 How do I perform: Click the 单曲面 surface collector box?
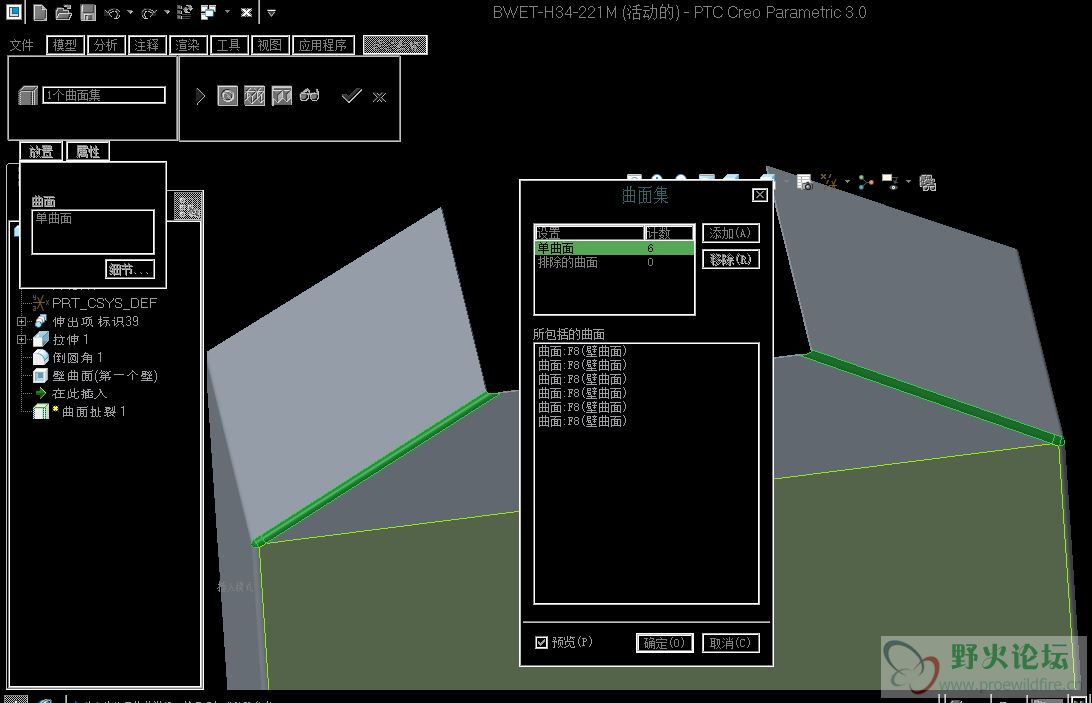(93, 232)
